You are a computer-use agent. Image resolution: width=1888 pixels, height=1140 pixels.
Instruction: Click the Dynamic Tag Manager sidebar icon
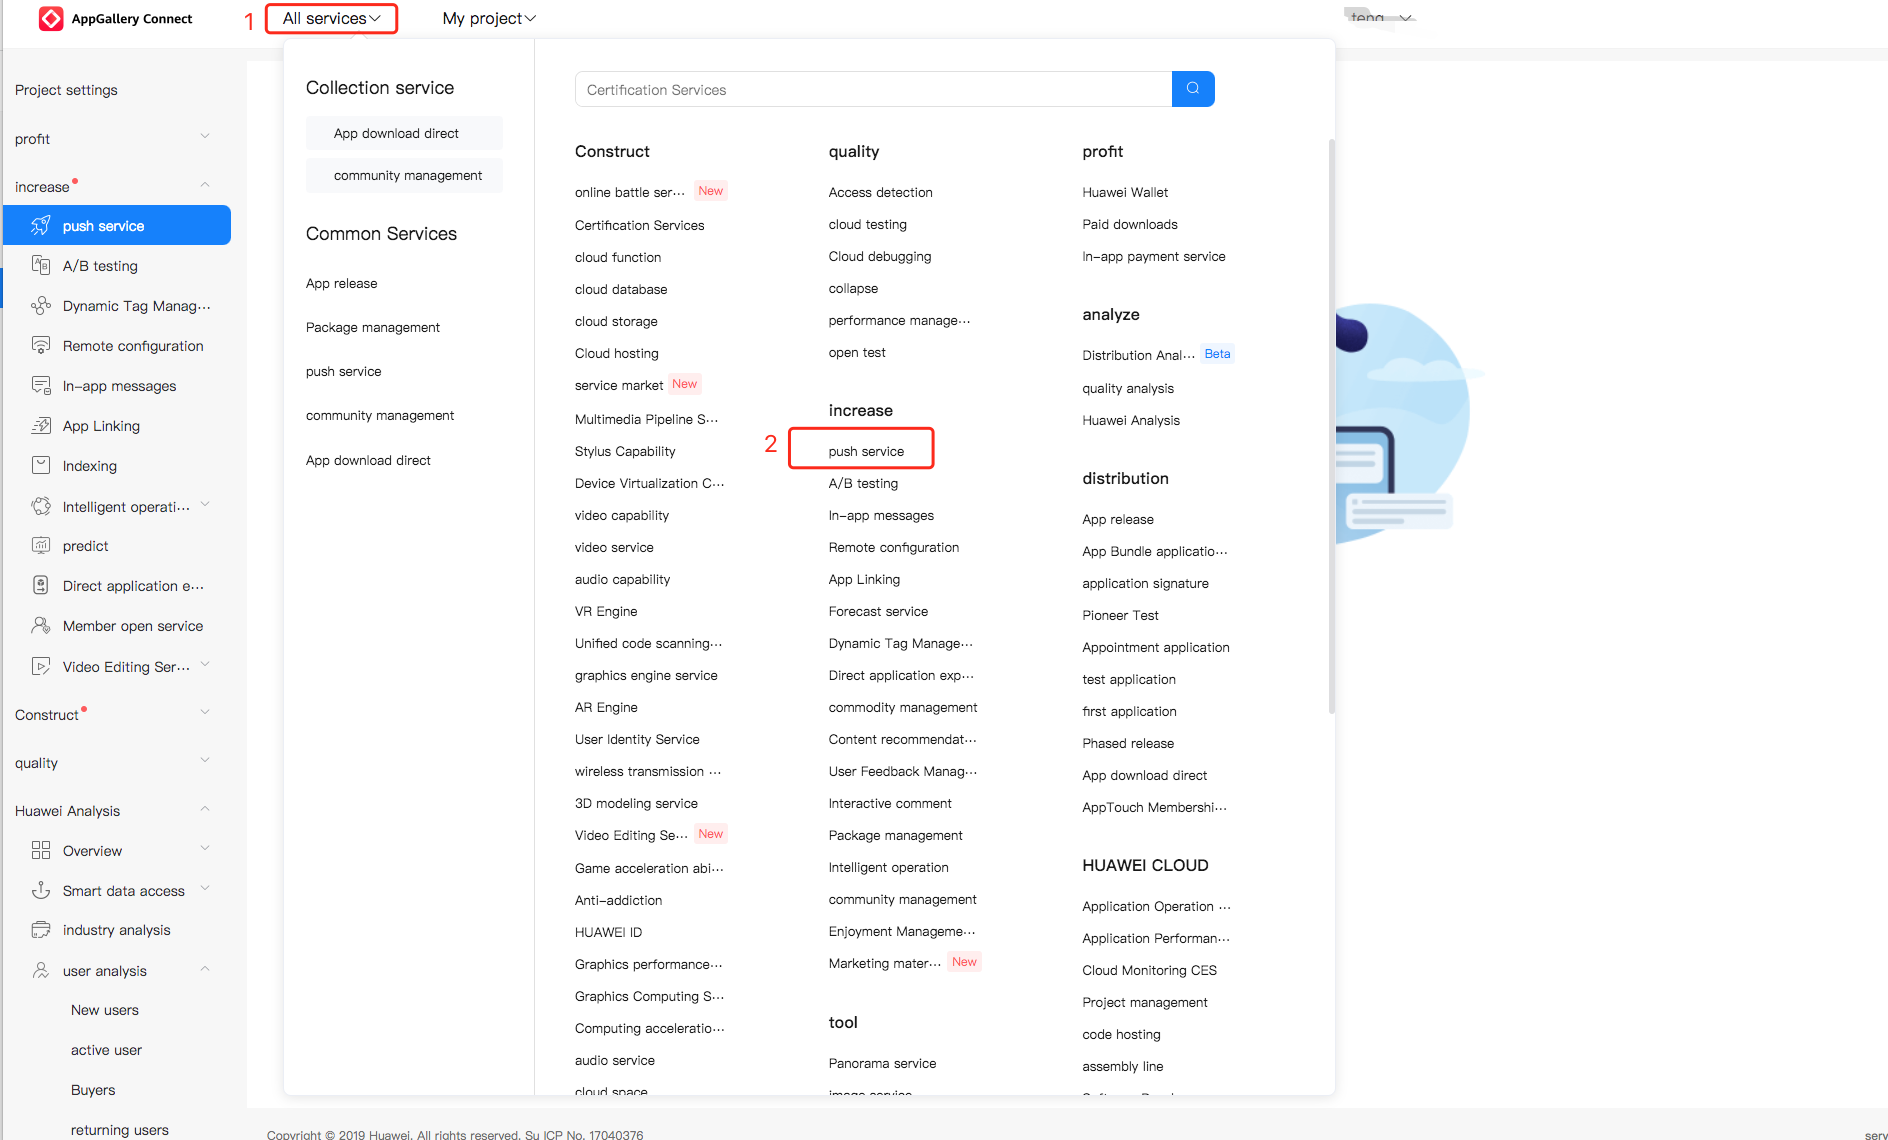click(41, 306)
